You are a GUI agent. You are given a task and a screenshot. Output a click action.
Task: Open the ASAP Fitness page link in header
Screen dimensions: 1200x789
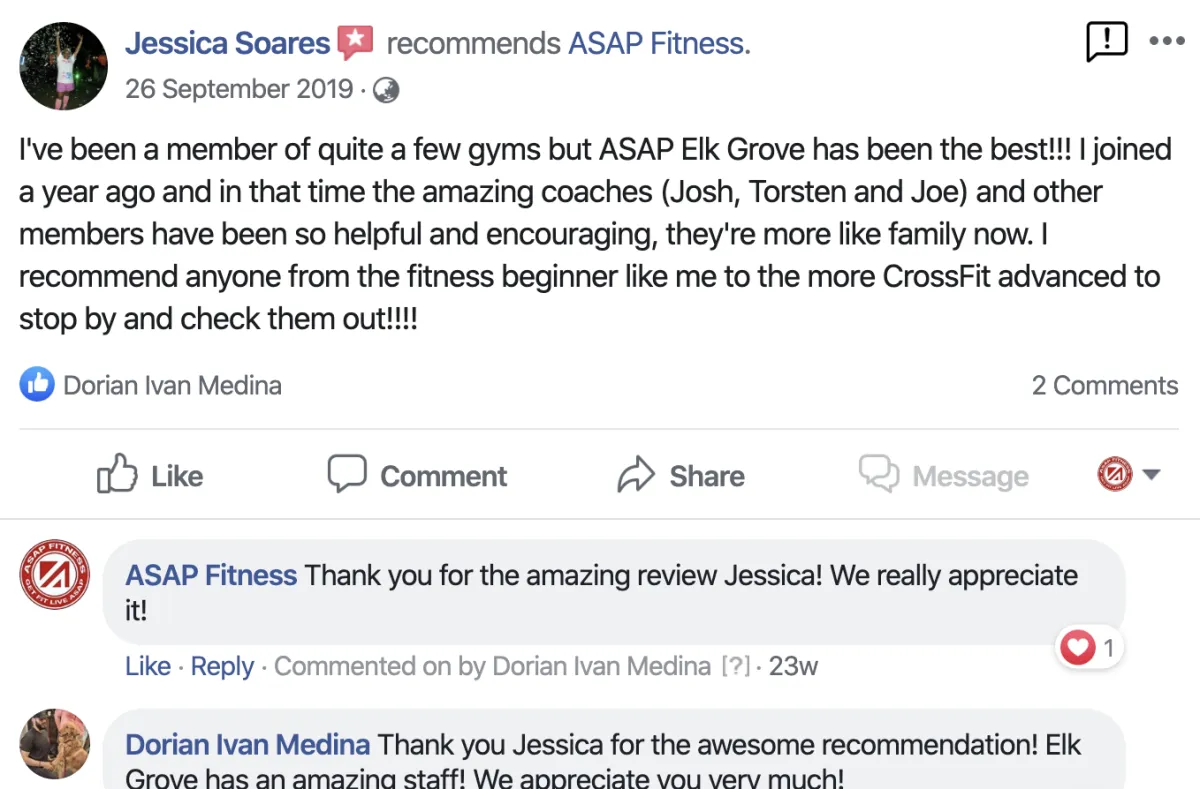[659, 44]
